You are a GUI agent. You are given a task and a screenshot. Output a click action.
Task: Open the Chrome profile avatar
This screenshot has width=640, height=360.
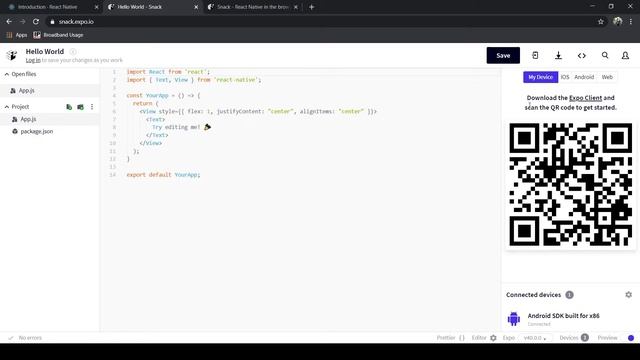618,21
